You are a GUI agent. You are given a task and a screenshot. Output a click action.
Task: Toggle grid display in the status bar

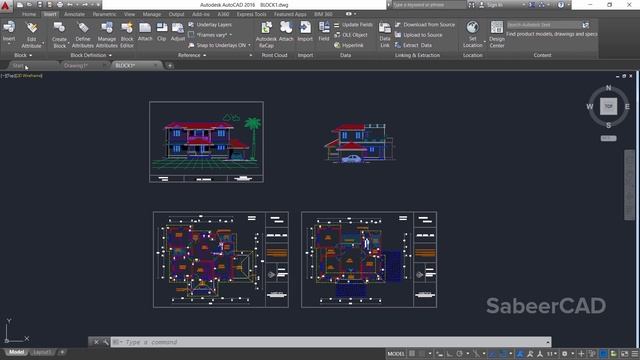tap(412, 353)
